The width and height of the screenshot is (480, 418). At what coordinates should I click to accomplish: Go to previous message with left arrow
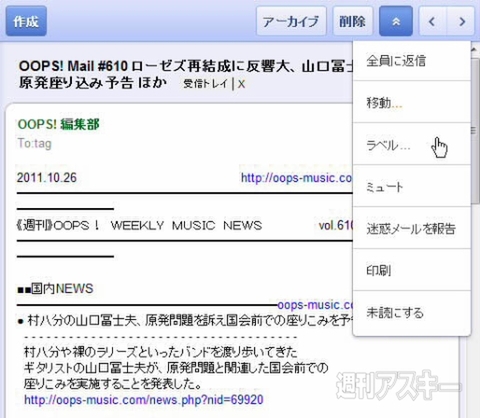click(x=432, y=21)
